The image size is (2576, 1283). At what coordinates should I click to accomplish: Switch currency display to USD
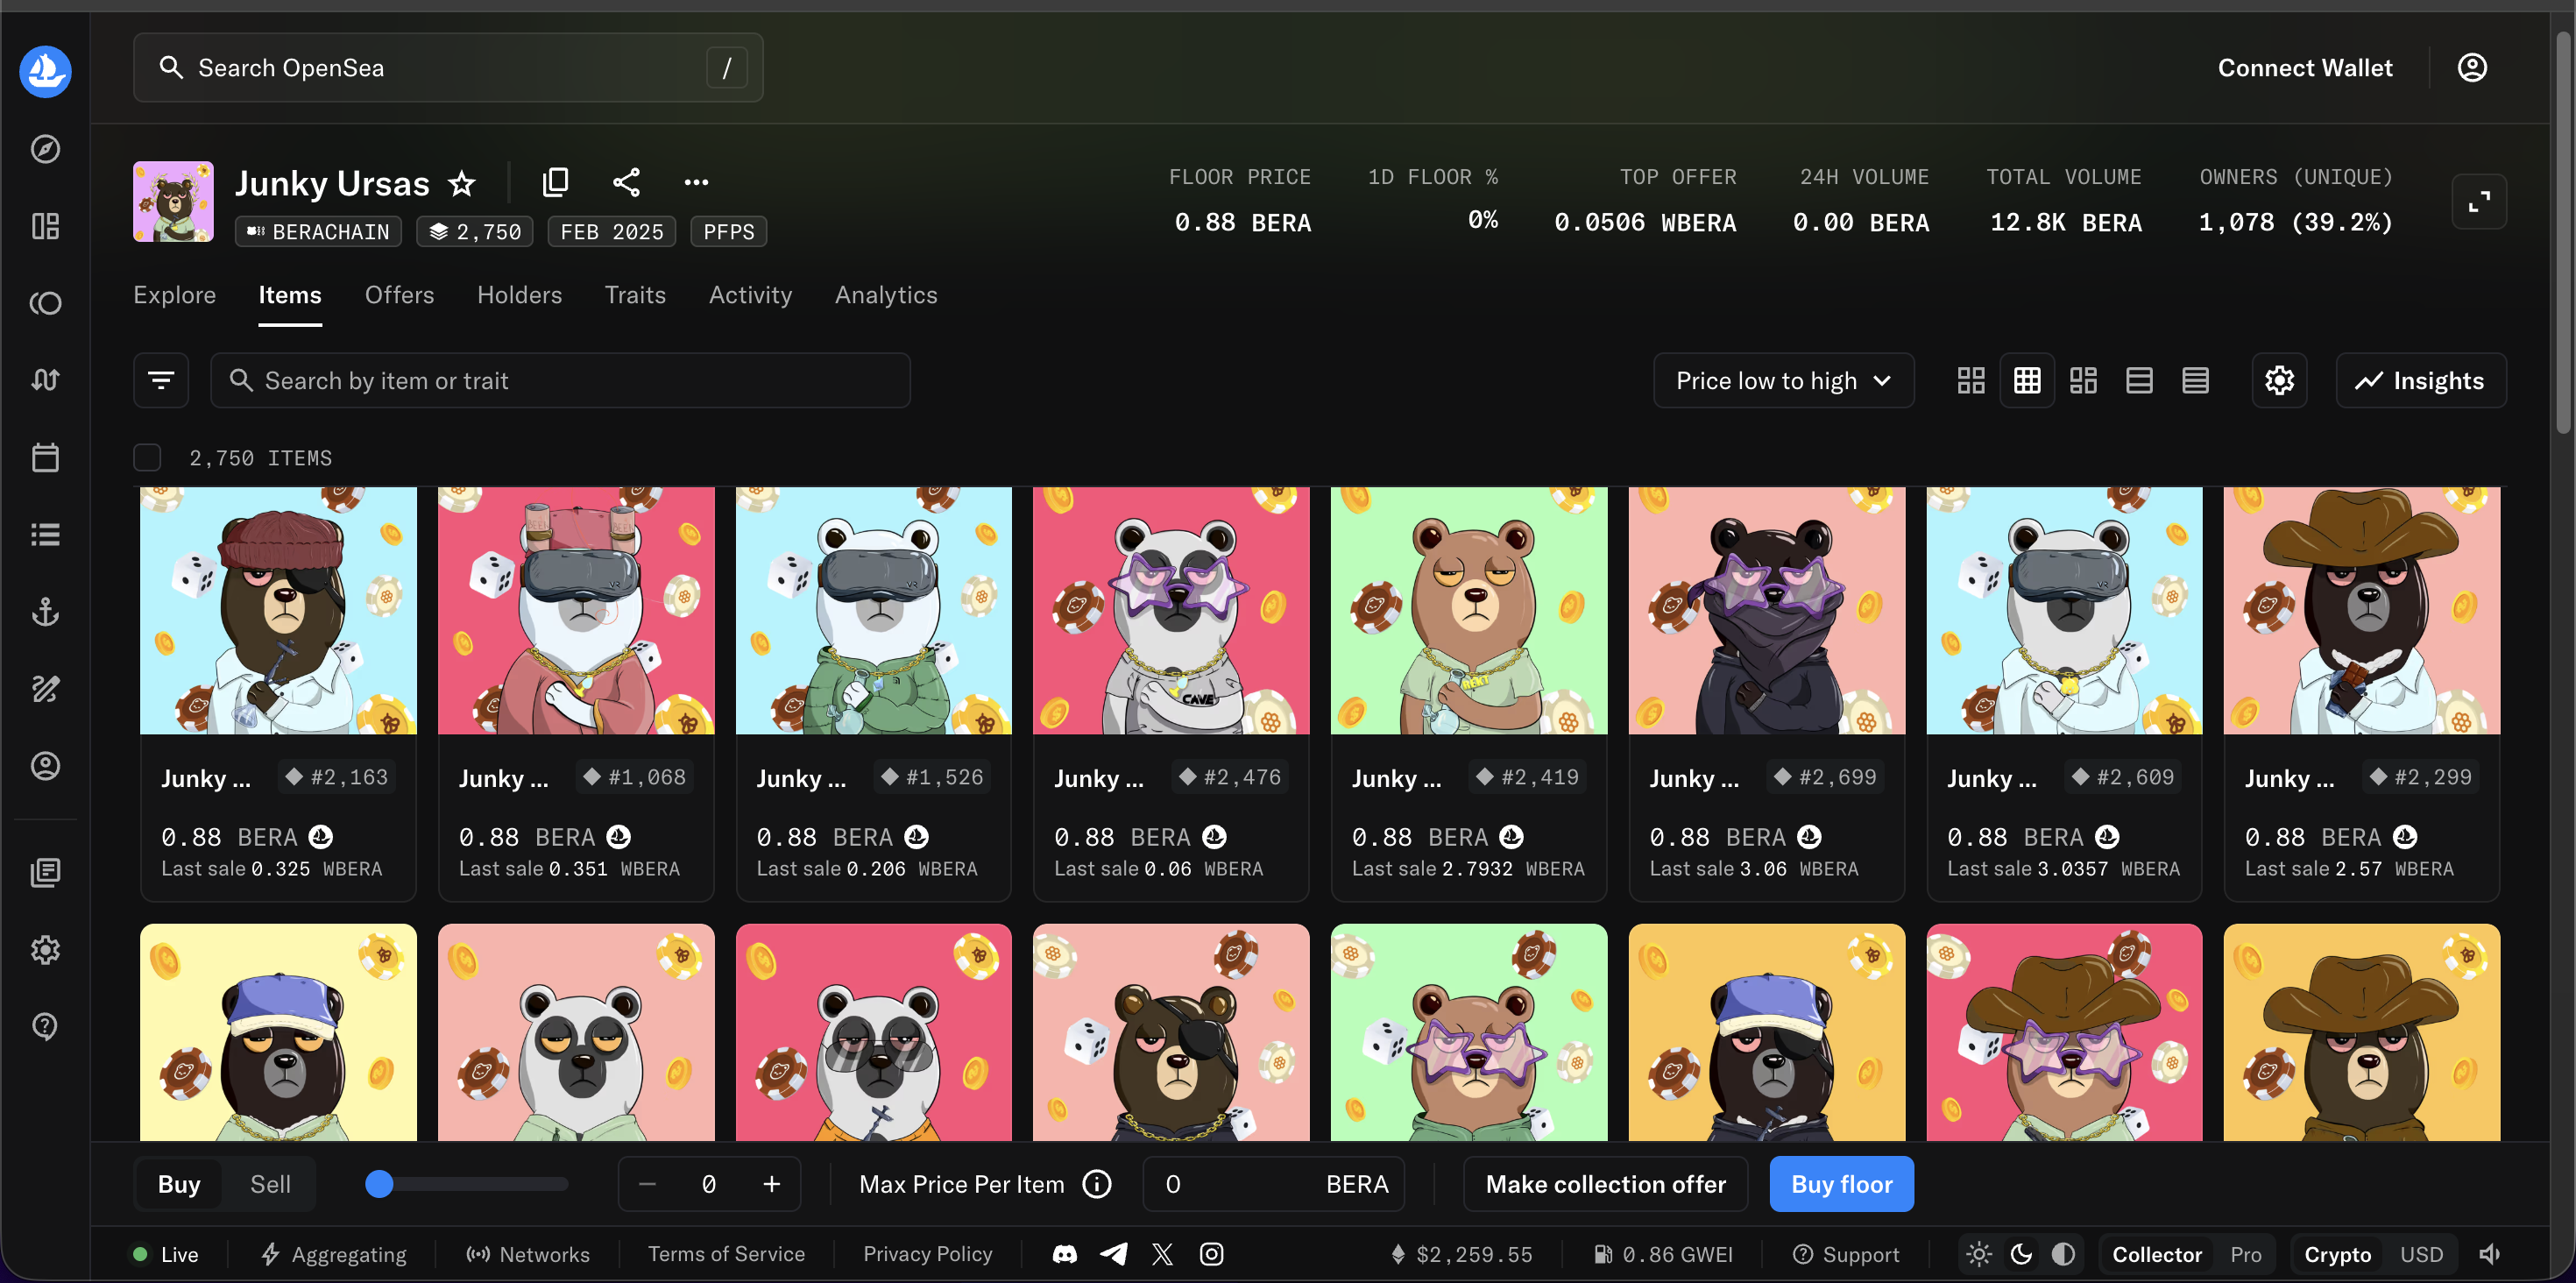pyautogui.click(x=2421, y=1254)
